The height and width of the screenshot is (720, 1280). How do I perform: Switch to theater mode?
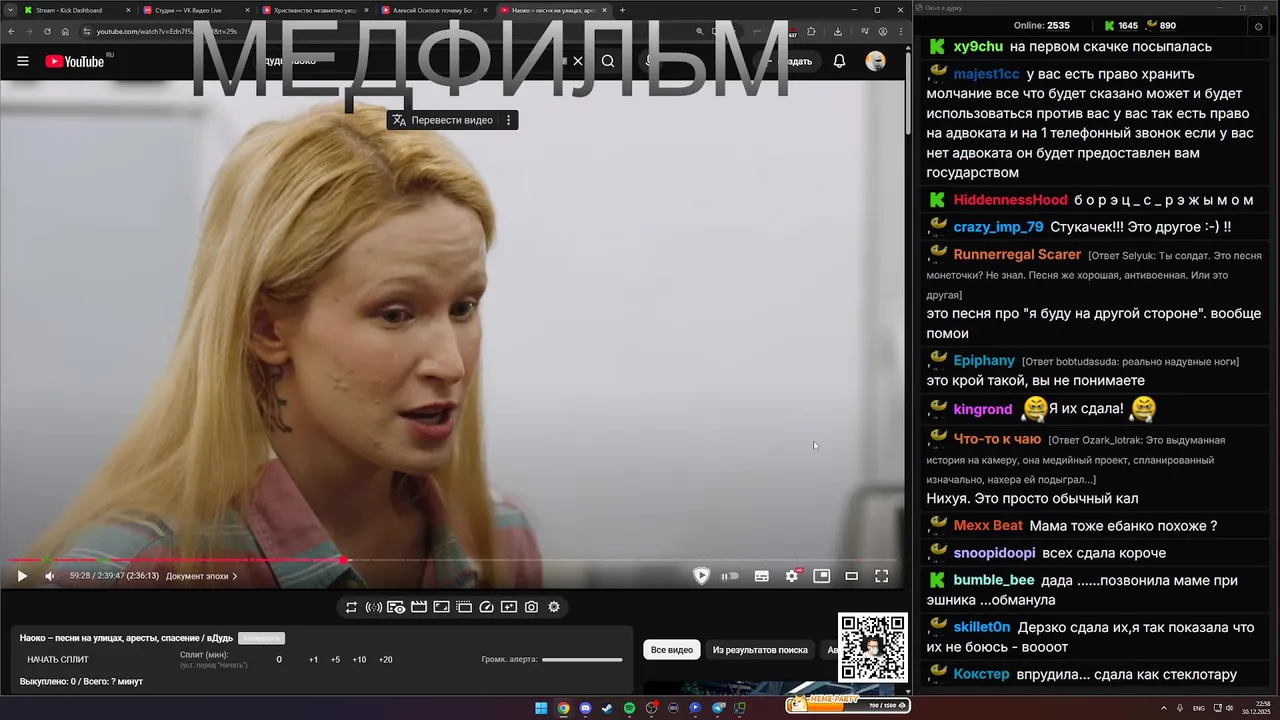point(851,576)
